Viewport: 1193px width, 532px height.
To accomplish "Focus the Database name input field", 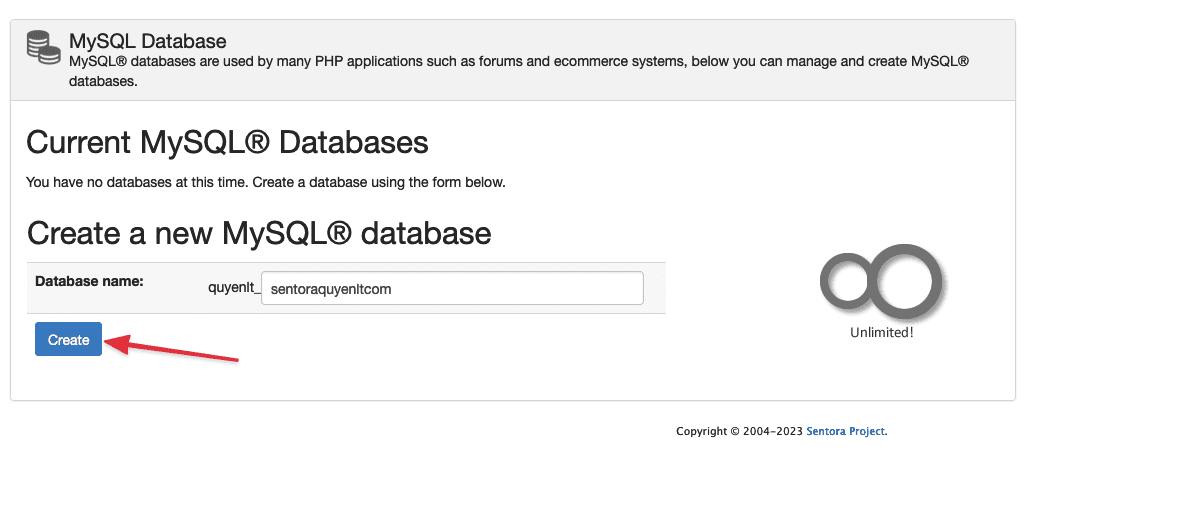I will [452, 288].
